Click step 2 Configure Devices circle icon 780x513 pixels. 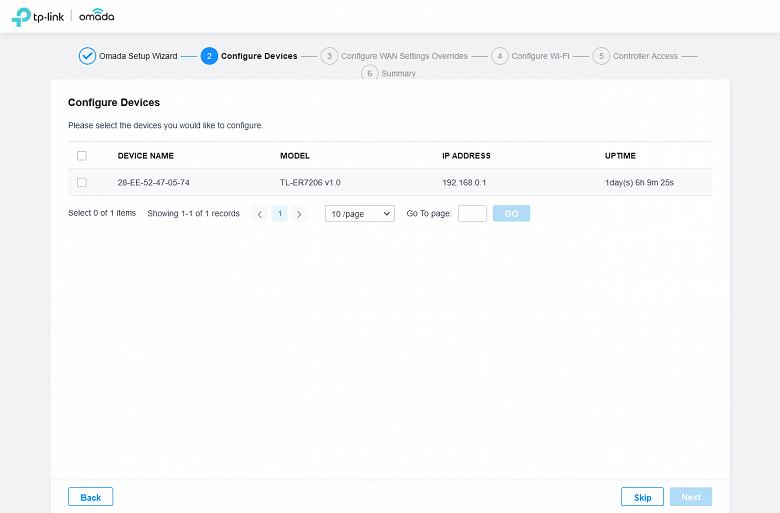point(209,56)
